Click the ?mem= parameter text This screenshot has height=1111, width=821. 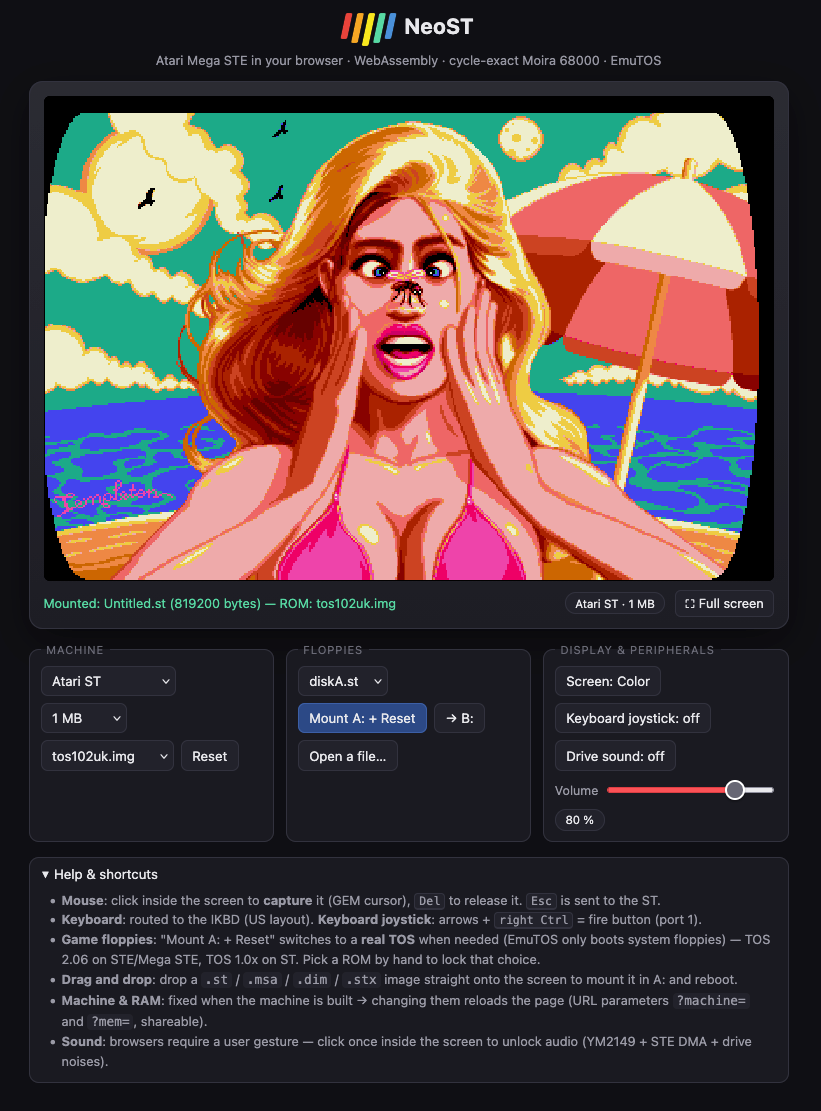click(111, 1022)
